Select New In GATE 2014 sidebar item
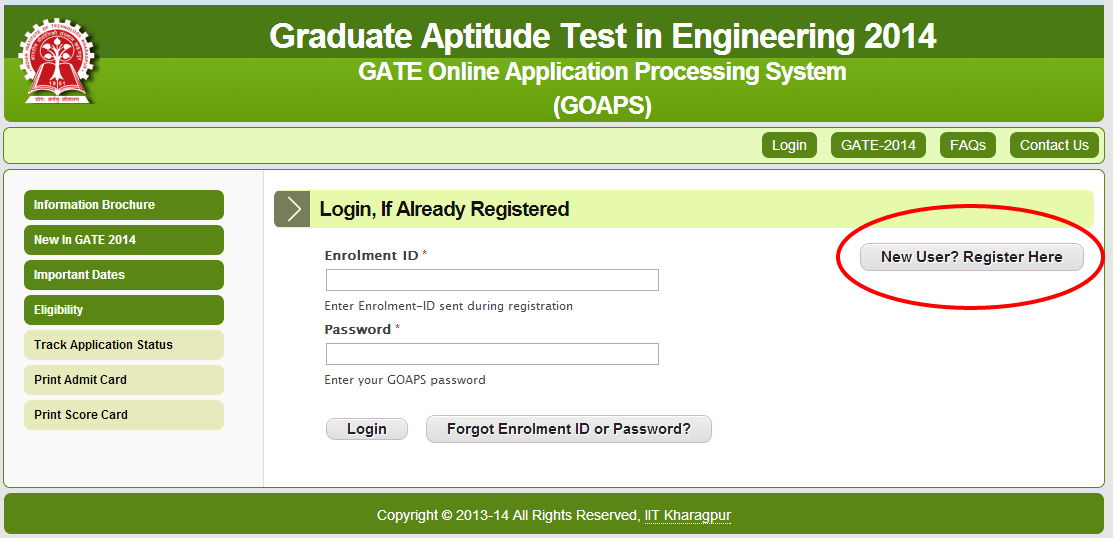The image size is (1113, 538). coord(124,240)
